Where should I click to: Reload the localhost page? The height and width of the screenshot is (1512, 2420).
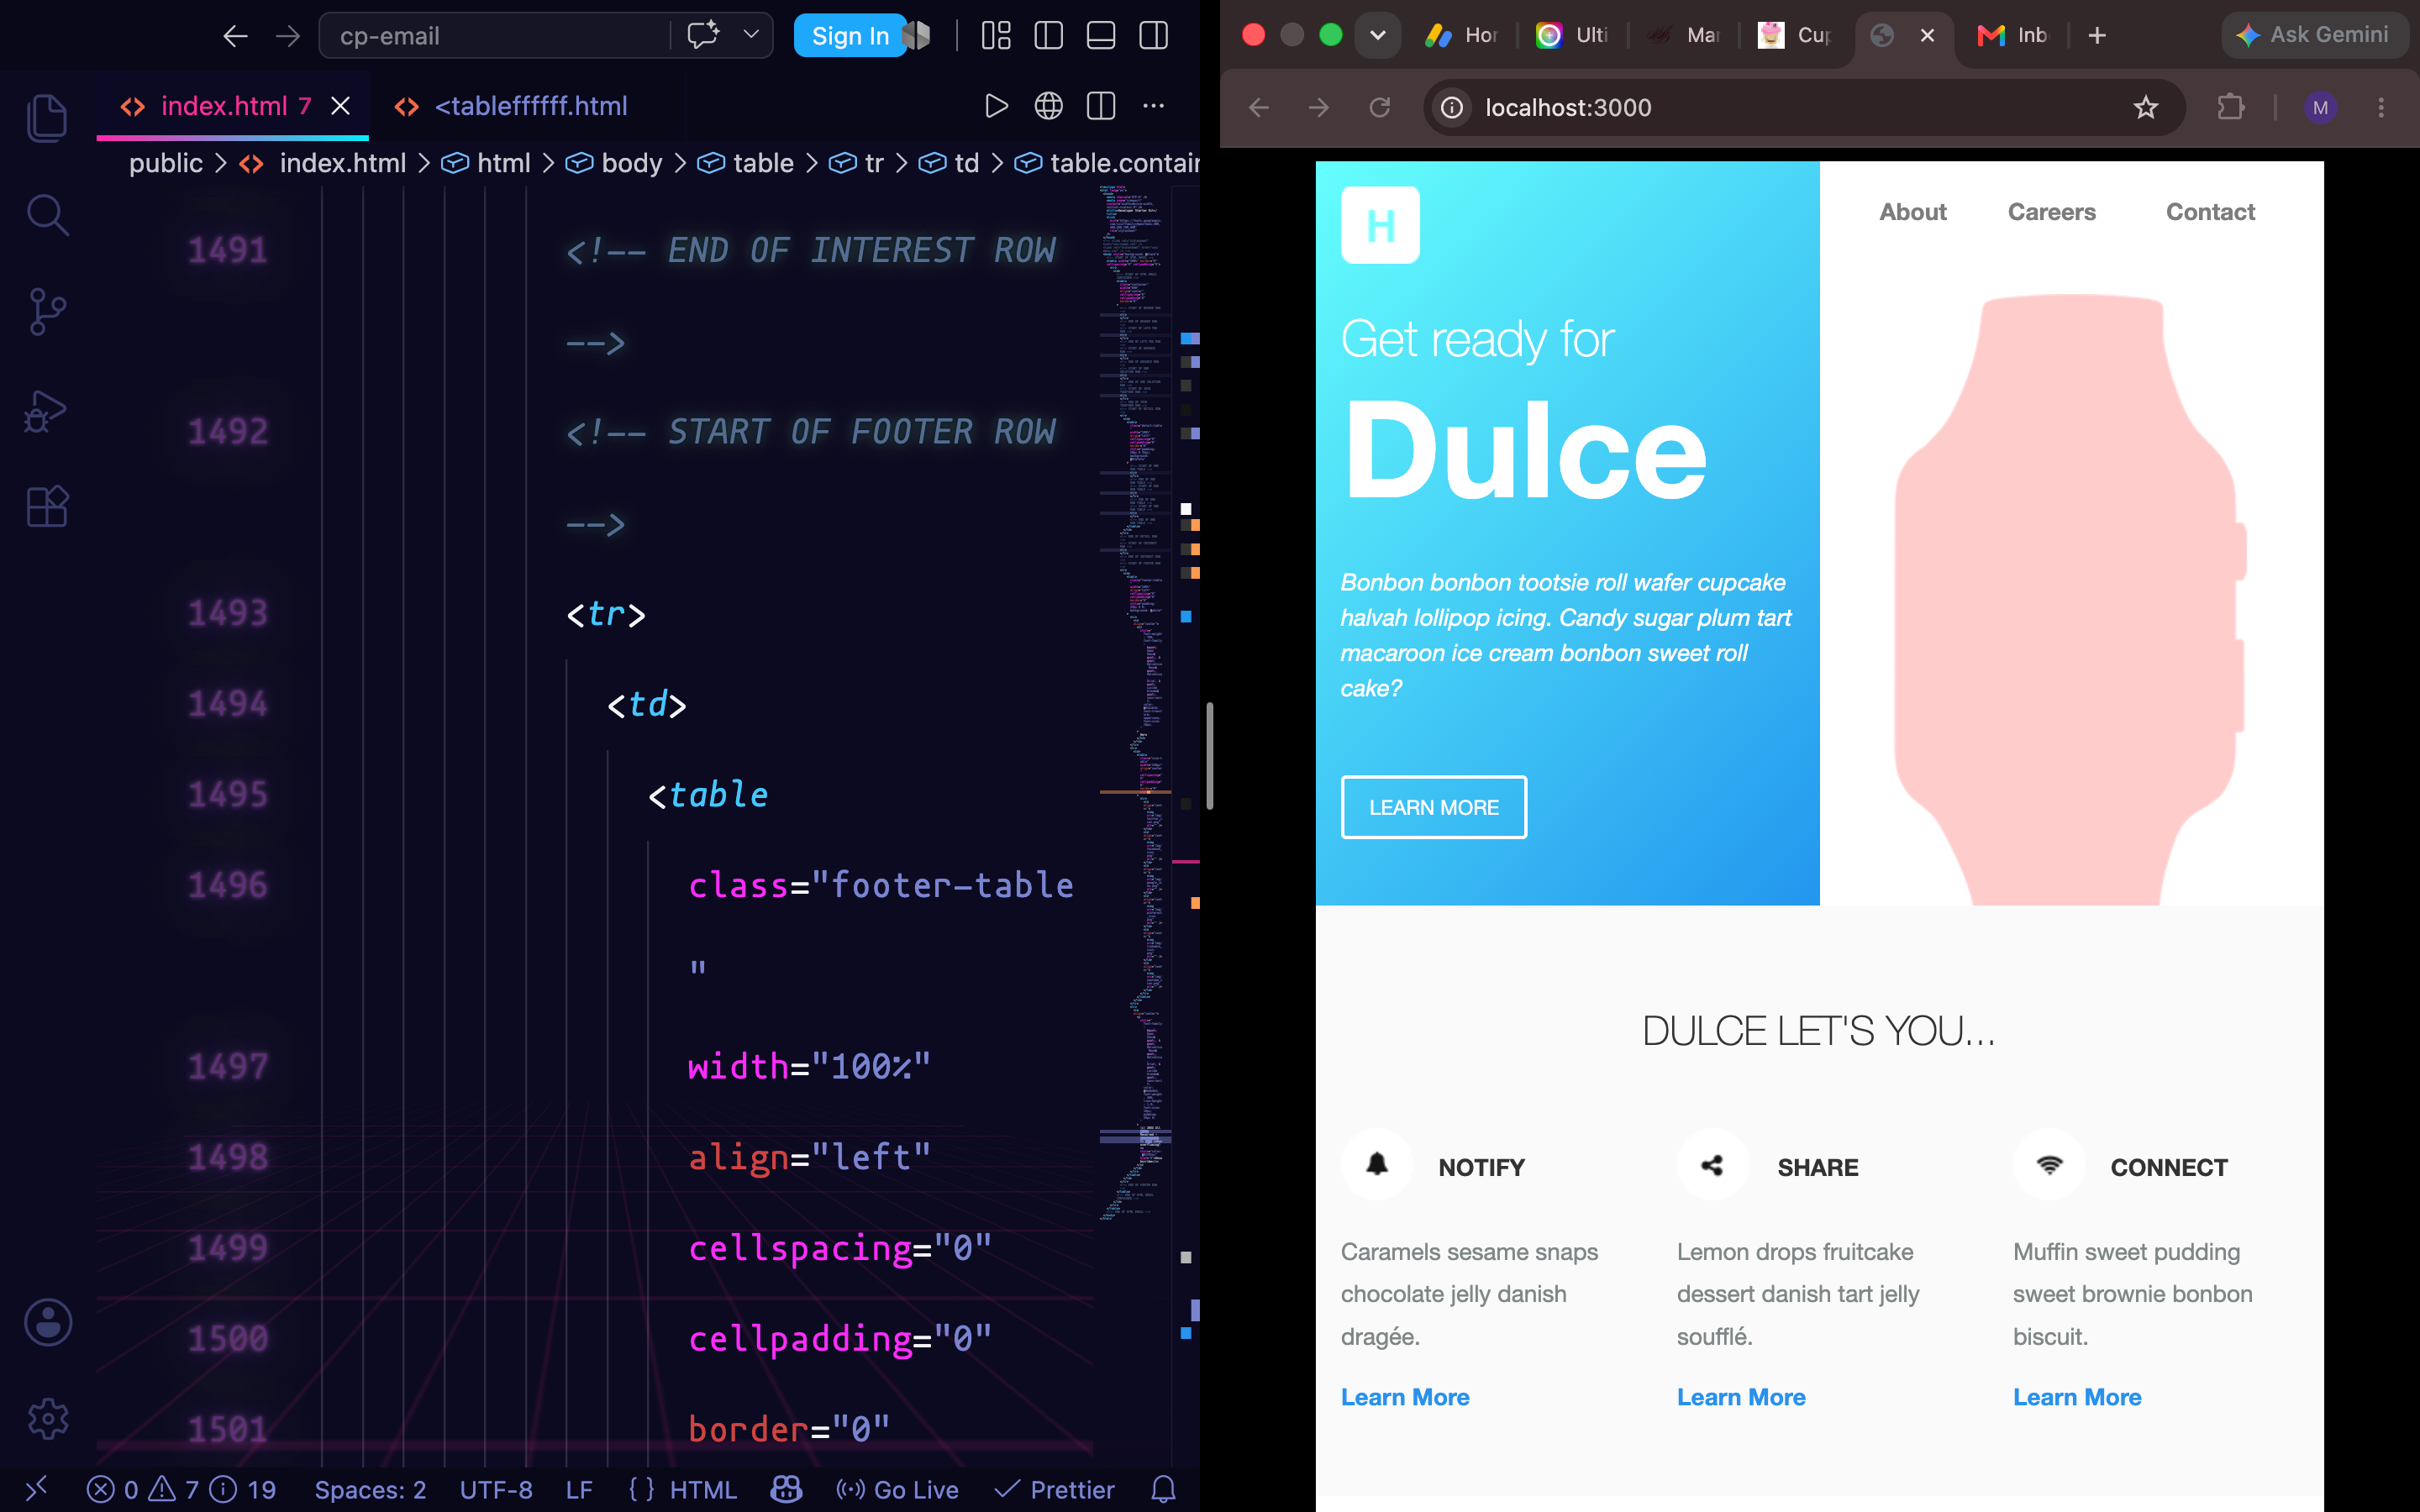[1379, 107]
